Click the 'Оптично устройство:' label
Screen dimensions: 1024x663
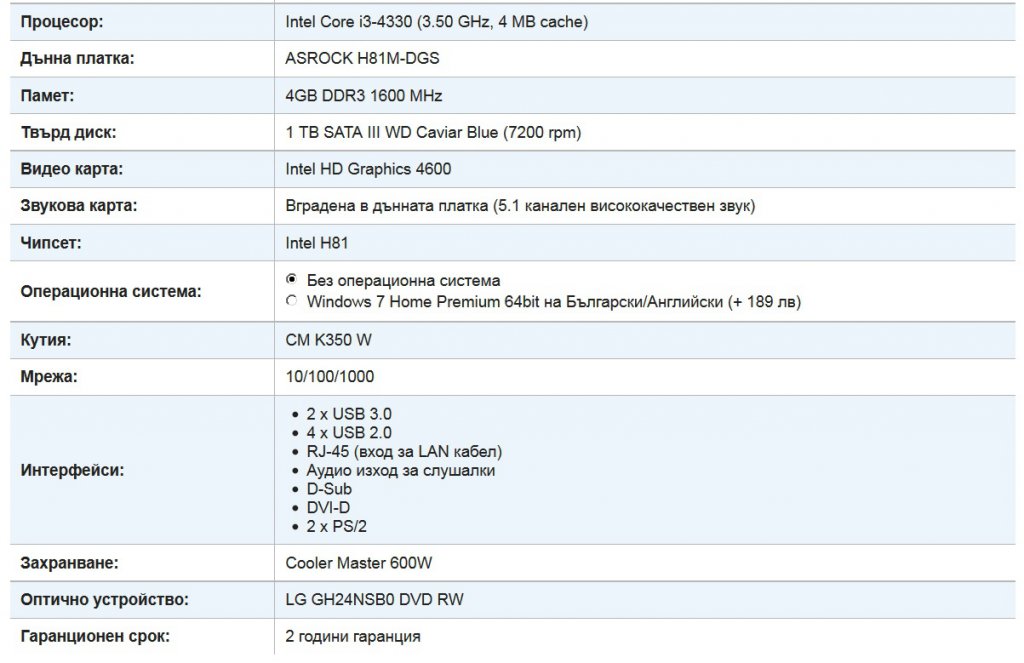(104, 599)
